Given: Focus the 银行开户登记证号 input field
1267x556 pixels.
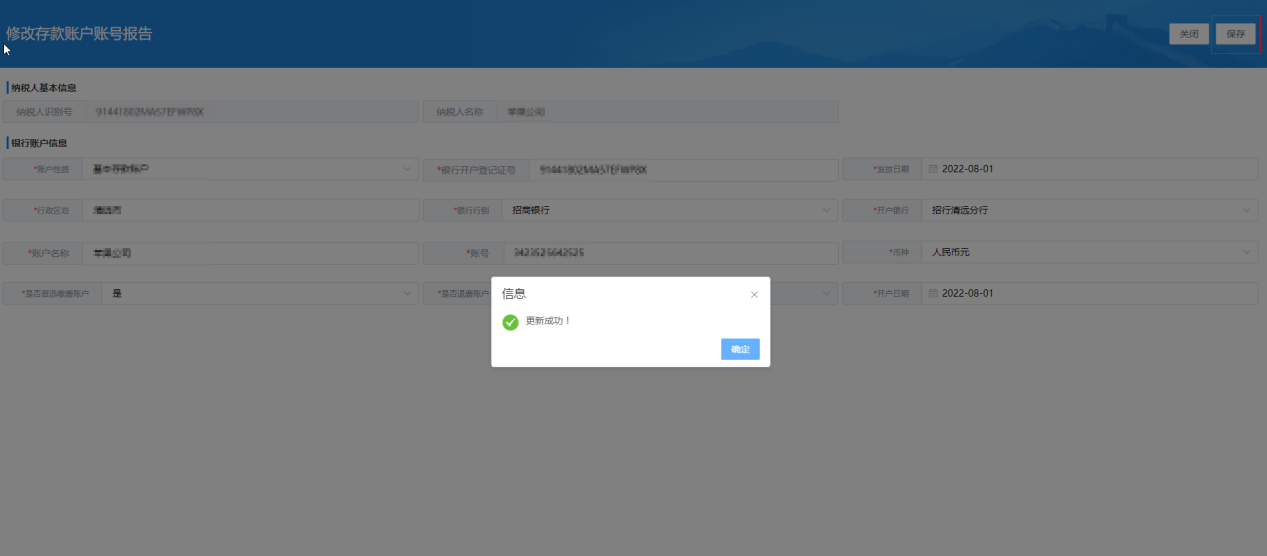Looking at the screenshot, I should pyautogui.click(x=680, y=170).
